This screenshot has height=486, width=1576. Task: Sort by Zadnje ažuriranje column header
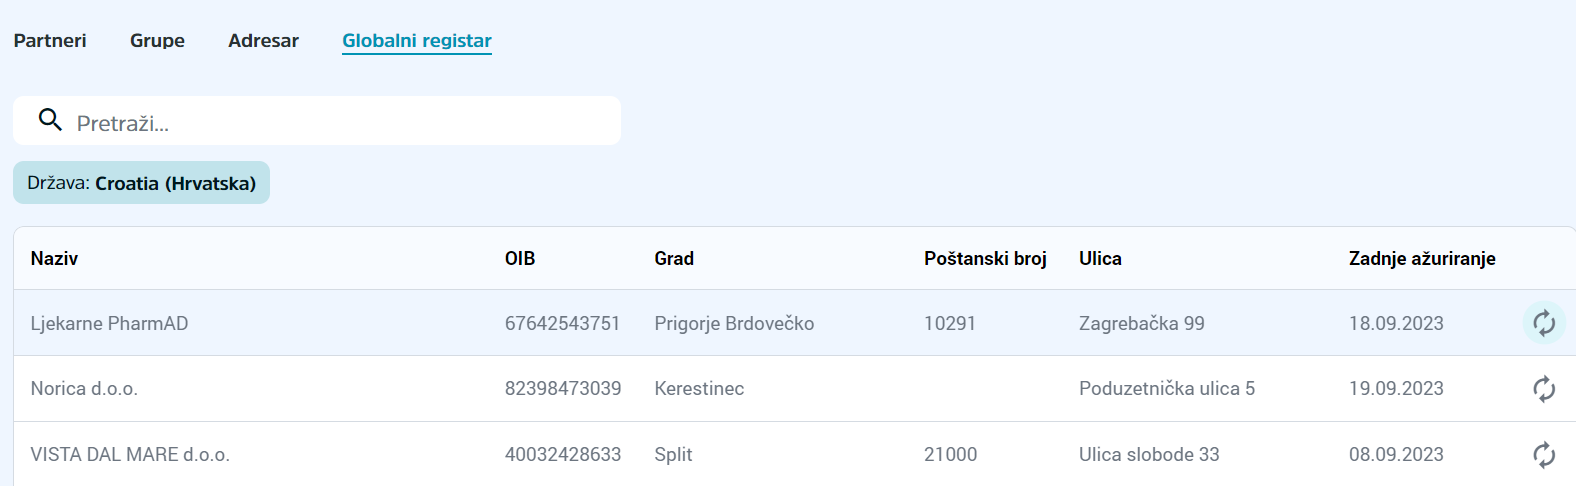[x=1422, y=259]
